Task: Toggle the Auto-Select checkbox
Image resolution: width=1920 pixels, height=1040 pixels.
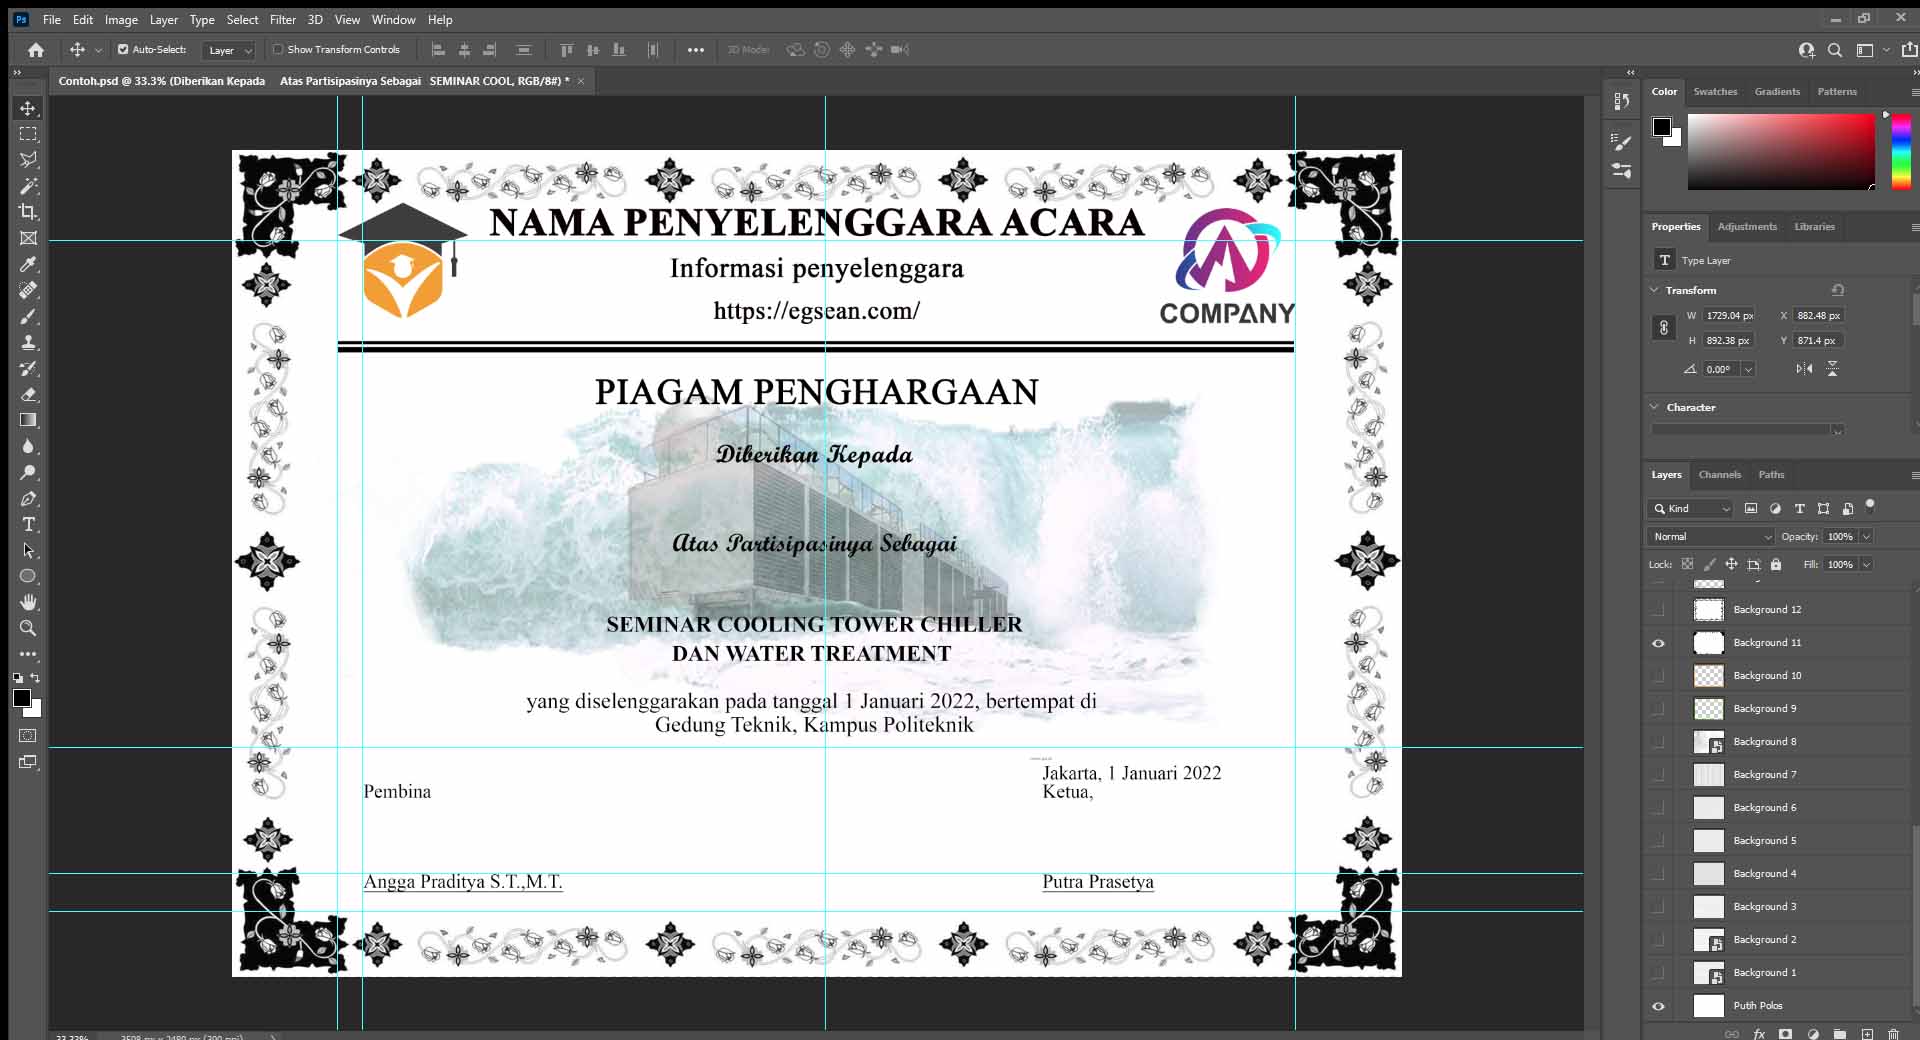Action: 123,49
